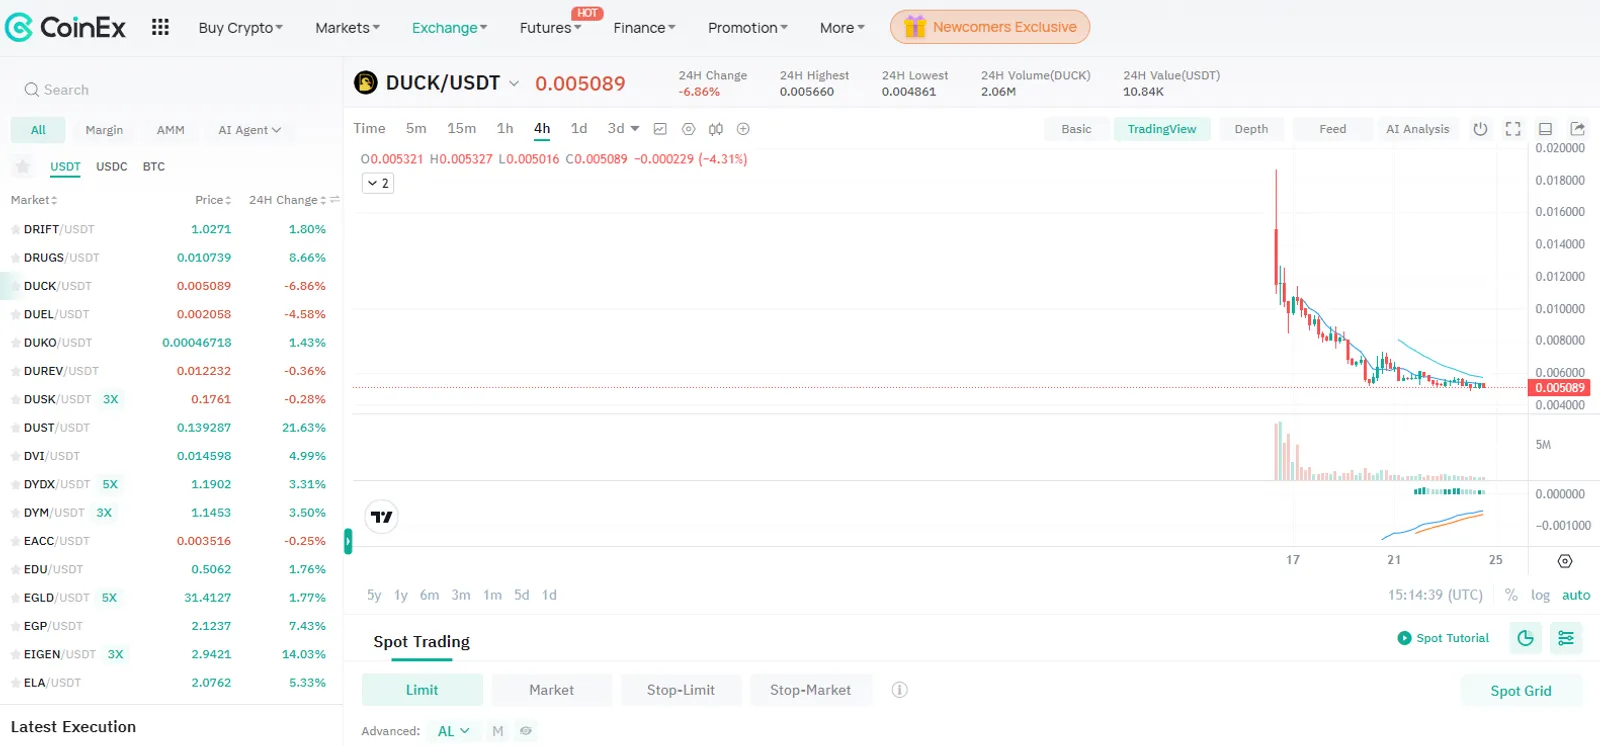Expand the Buy Crypto menu
Viewport: 1600px width, 746px height.
tap(240, 28)
